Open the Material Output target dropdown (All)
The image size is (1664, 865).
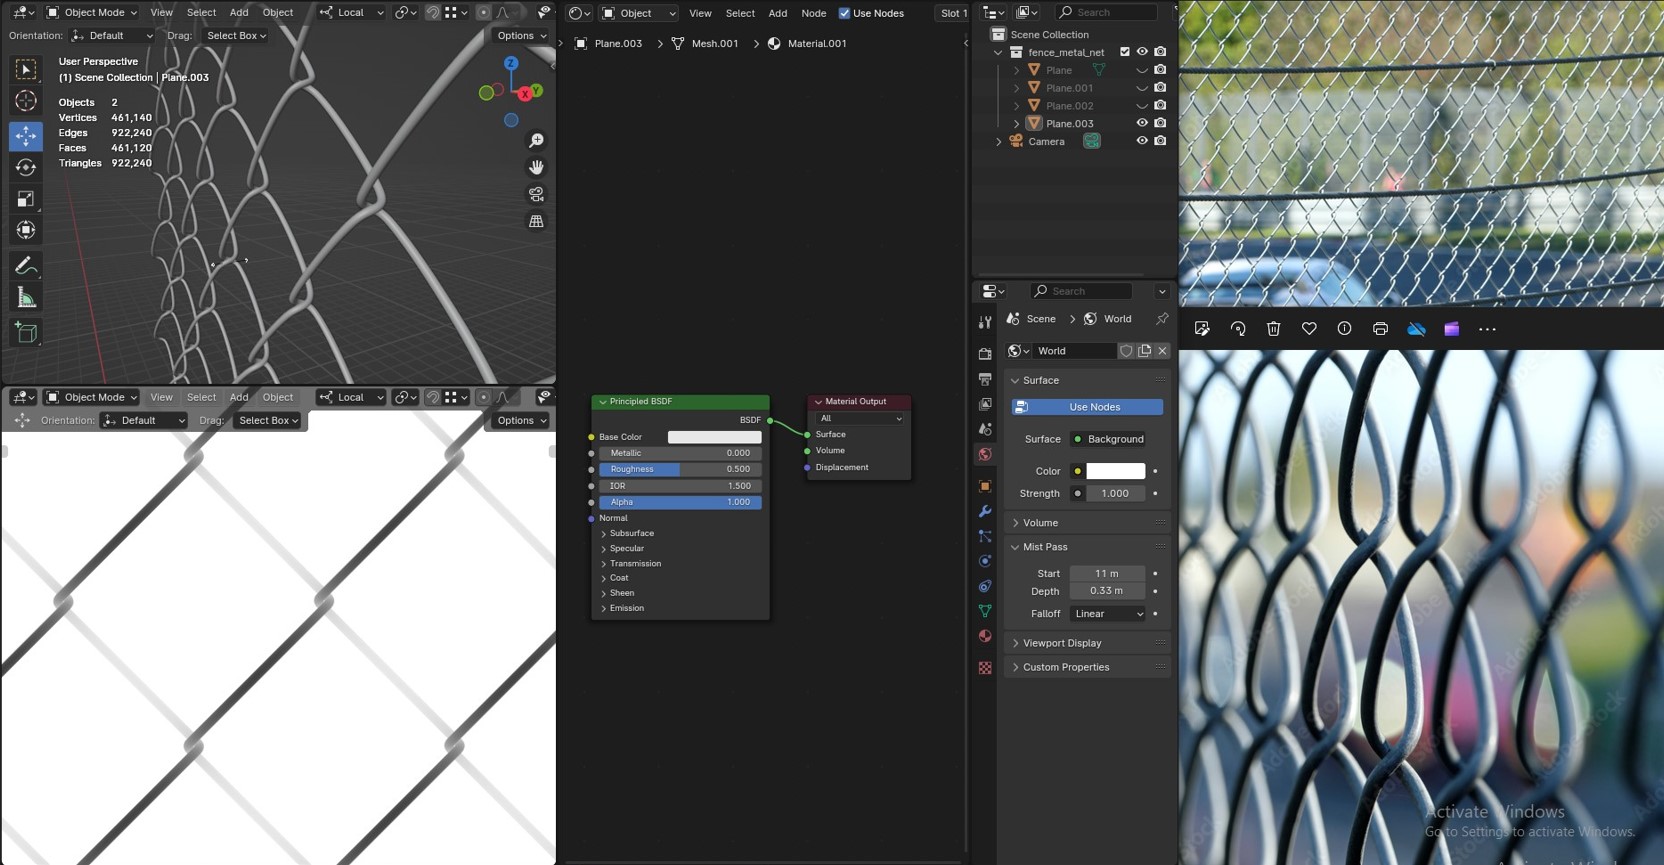[x=860, y=418]
